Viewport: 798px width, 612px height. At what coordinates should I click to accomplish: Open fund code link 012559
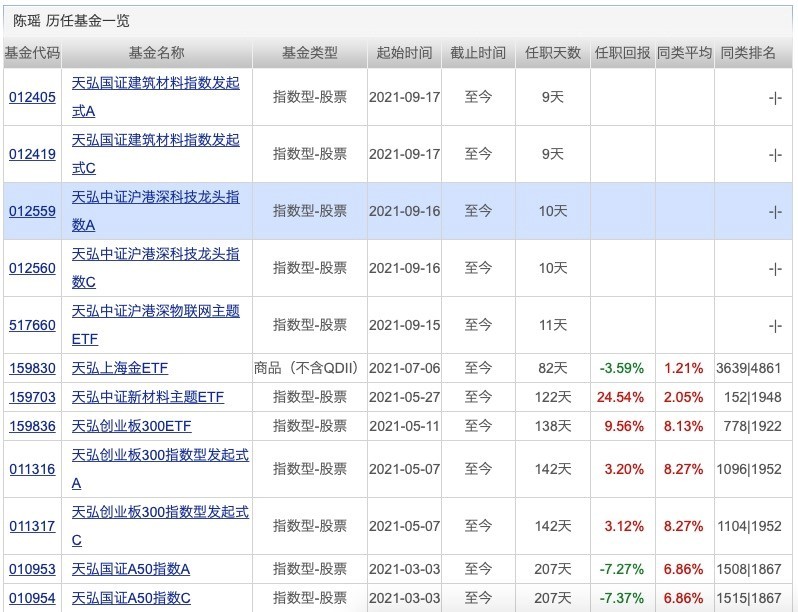32,211
